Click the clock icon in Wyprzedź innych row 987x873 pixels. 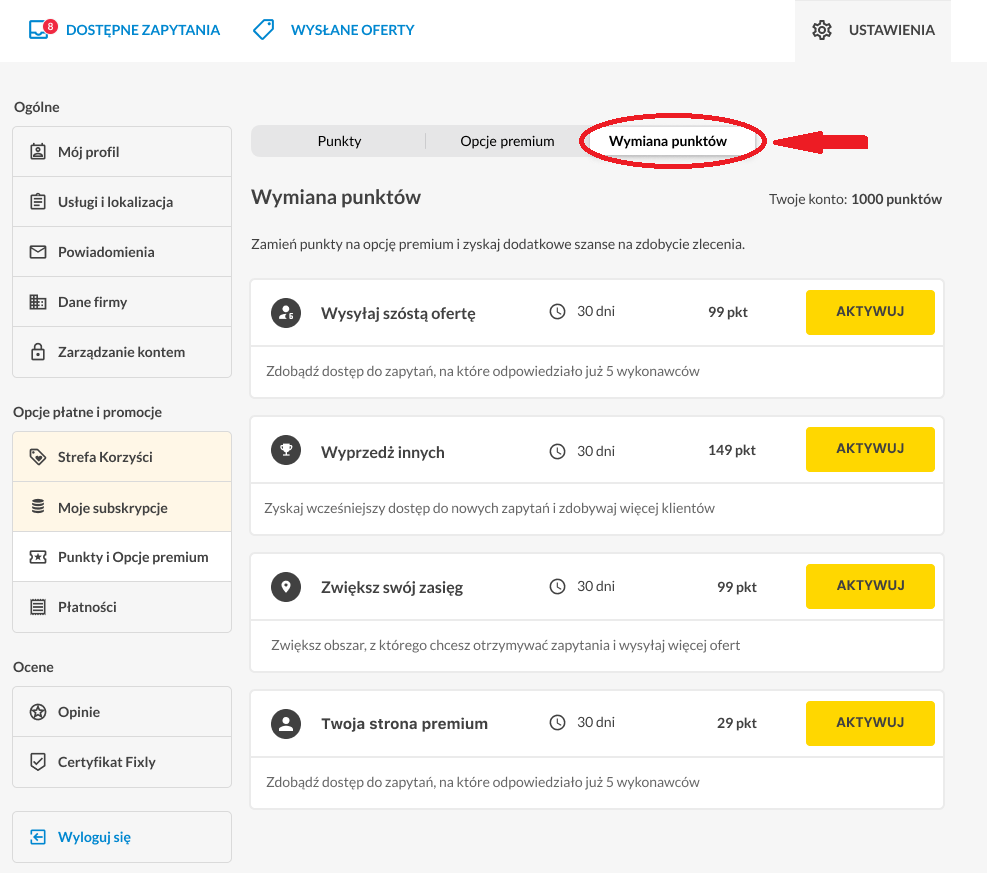[557, 451]
